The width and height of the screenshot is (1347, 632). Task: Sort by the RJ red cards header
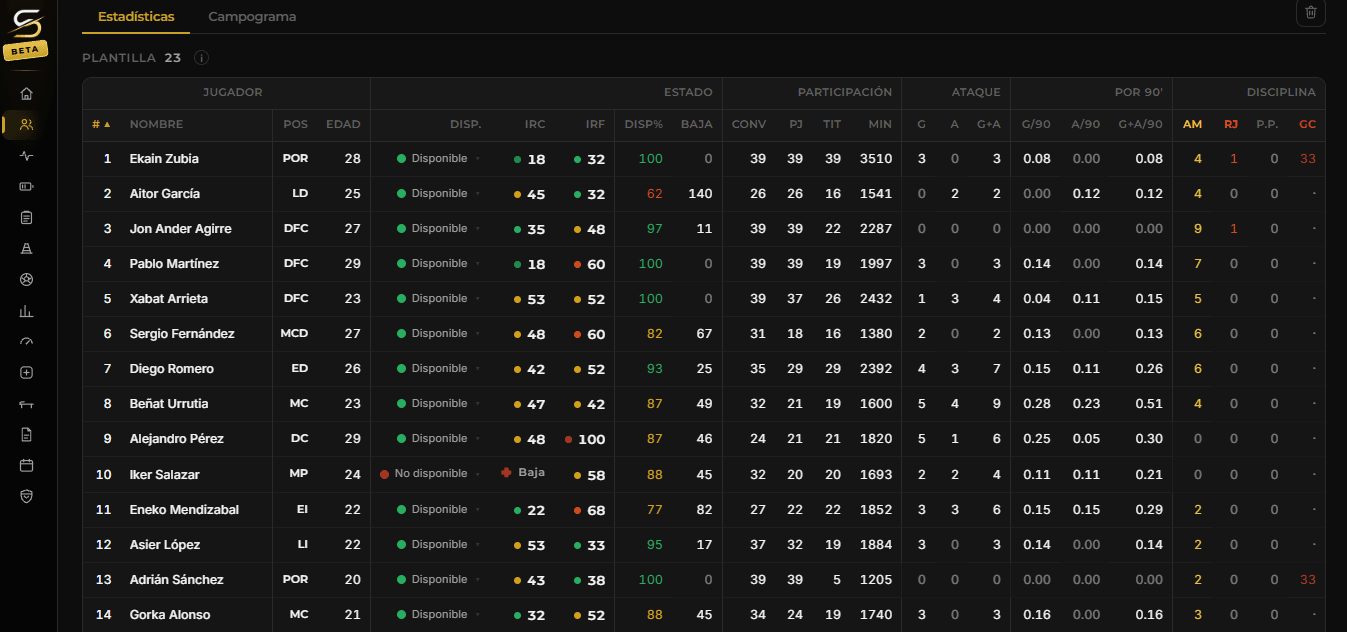click(1230, 125)
